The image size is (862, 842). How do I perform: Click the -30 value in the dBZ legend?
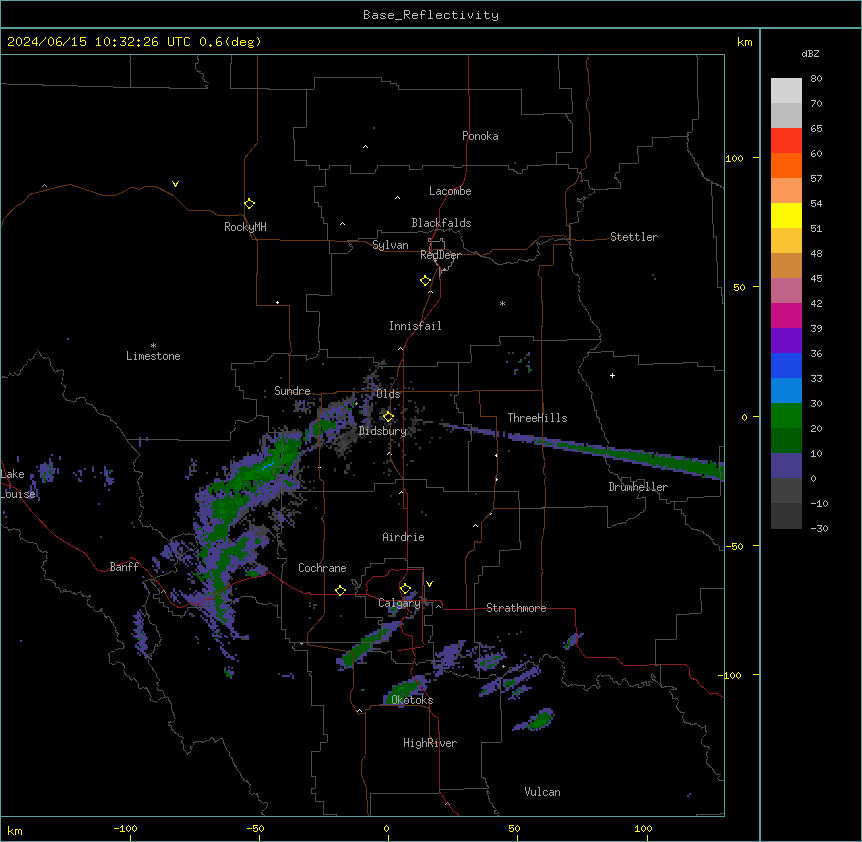click(819, 529)
